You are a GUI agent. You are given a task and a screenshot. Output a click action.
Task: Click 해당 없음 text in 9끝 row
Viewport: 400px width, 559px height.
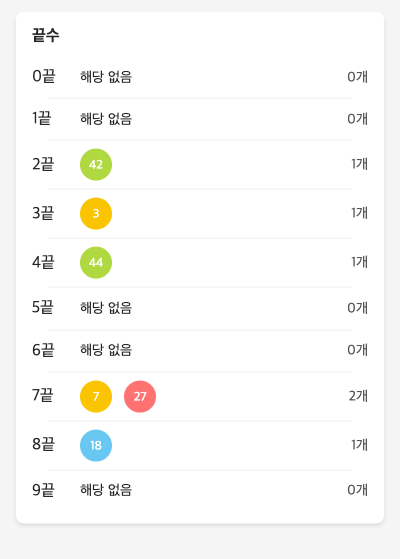[x=106, y=490]
